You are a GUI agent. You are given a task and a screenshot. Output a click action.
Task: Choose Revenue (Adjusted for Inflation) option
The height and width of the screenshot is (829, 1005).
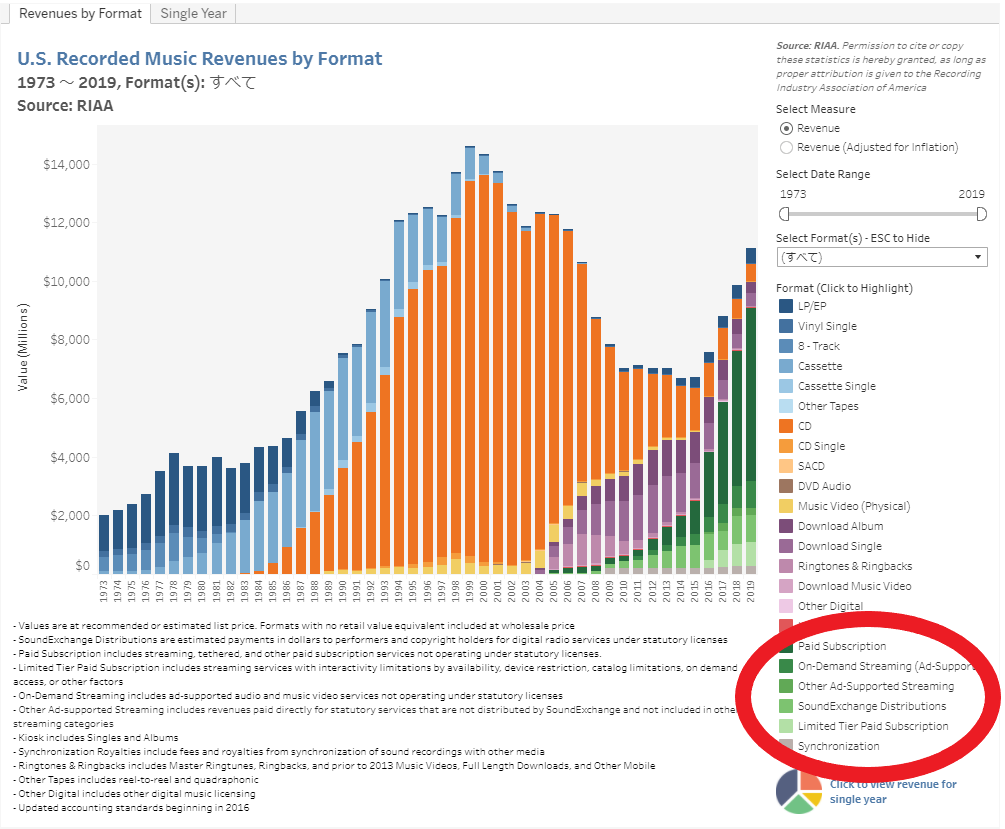(786, 147)
